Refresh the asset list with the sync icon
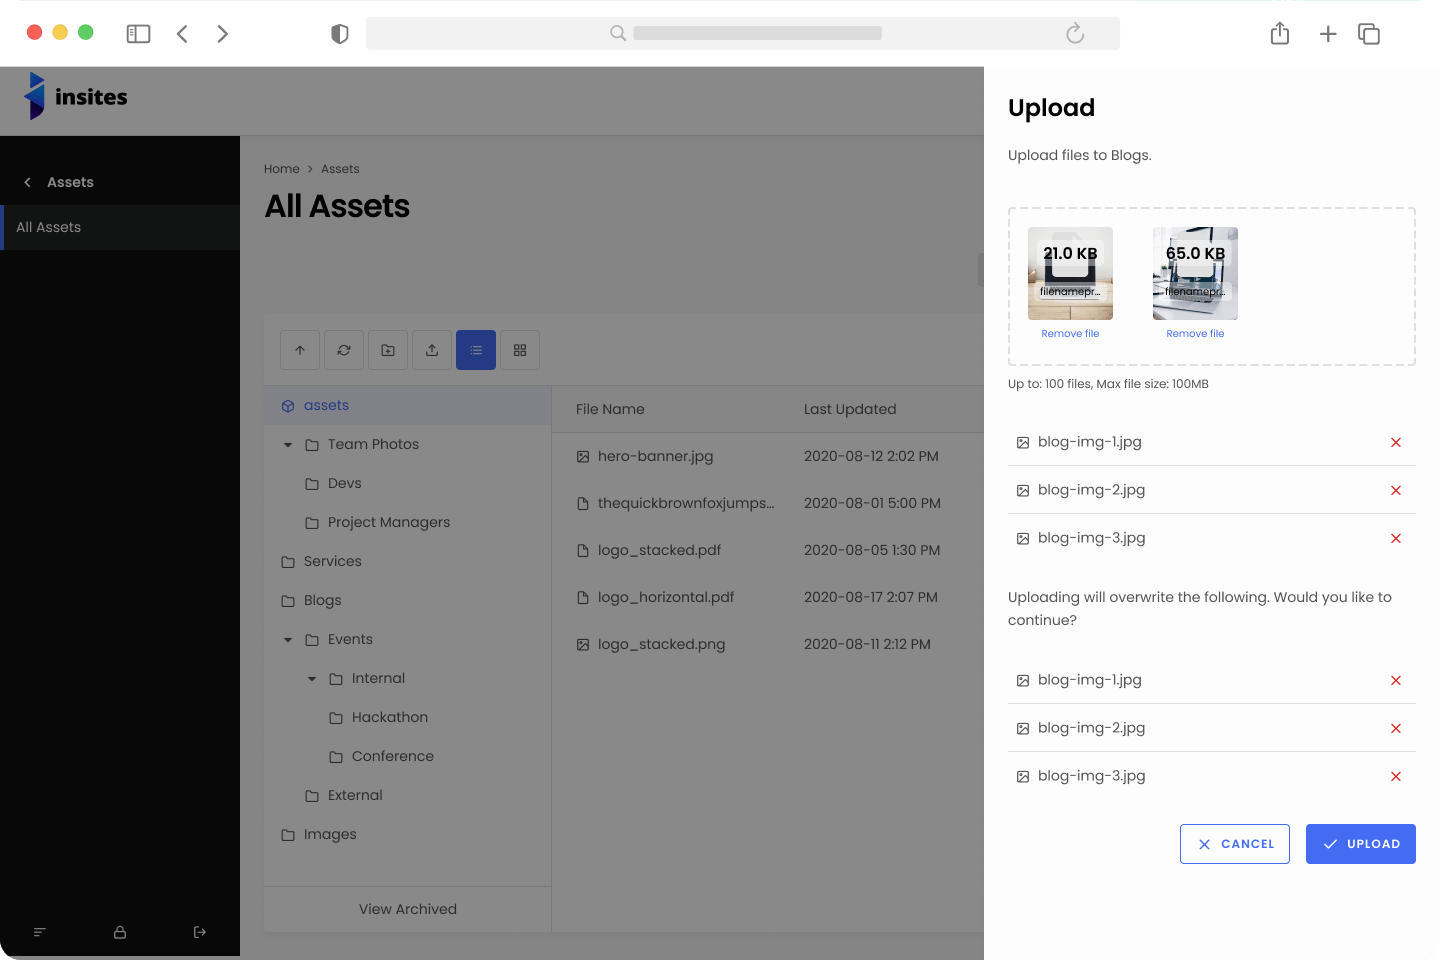Screen dimensions: 1440x960 [x=344, y=350]
